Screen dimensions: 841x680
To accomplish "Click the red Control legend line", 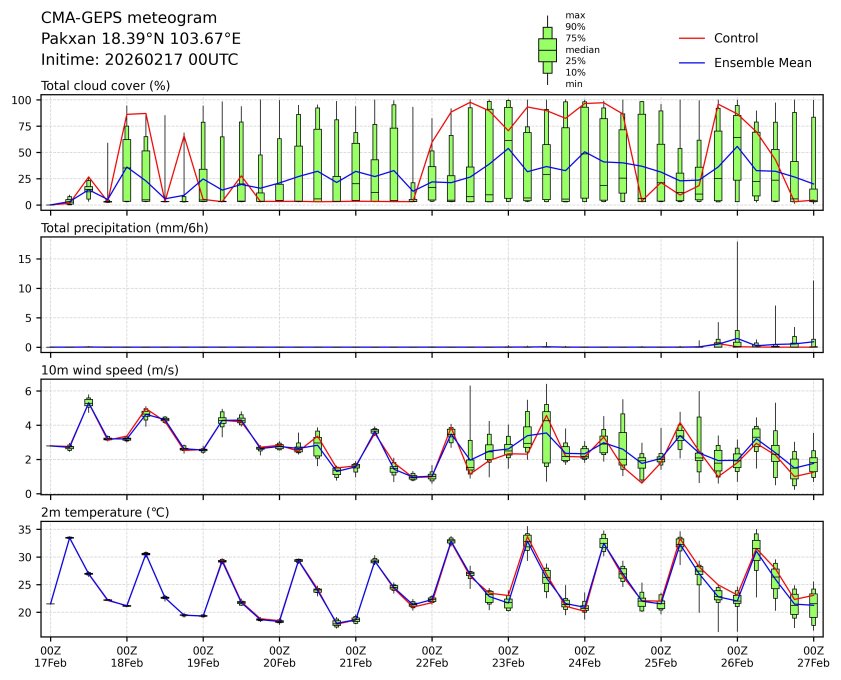I will tap(692, 38).
